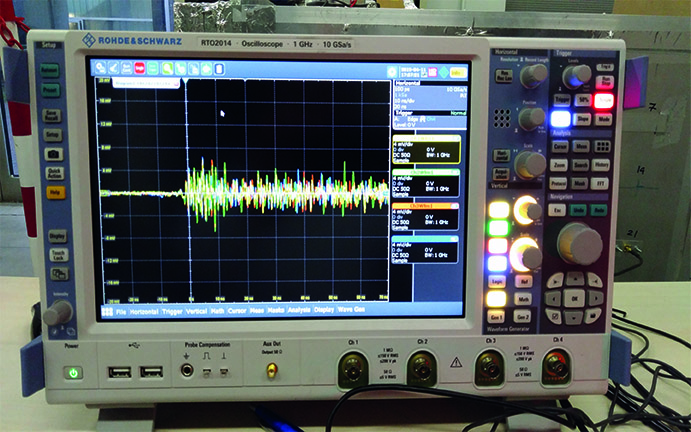
Task: Toggle the yellow channel 1 button
Action: point(498,208)
